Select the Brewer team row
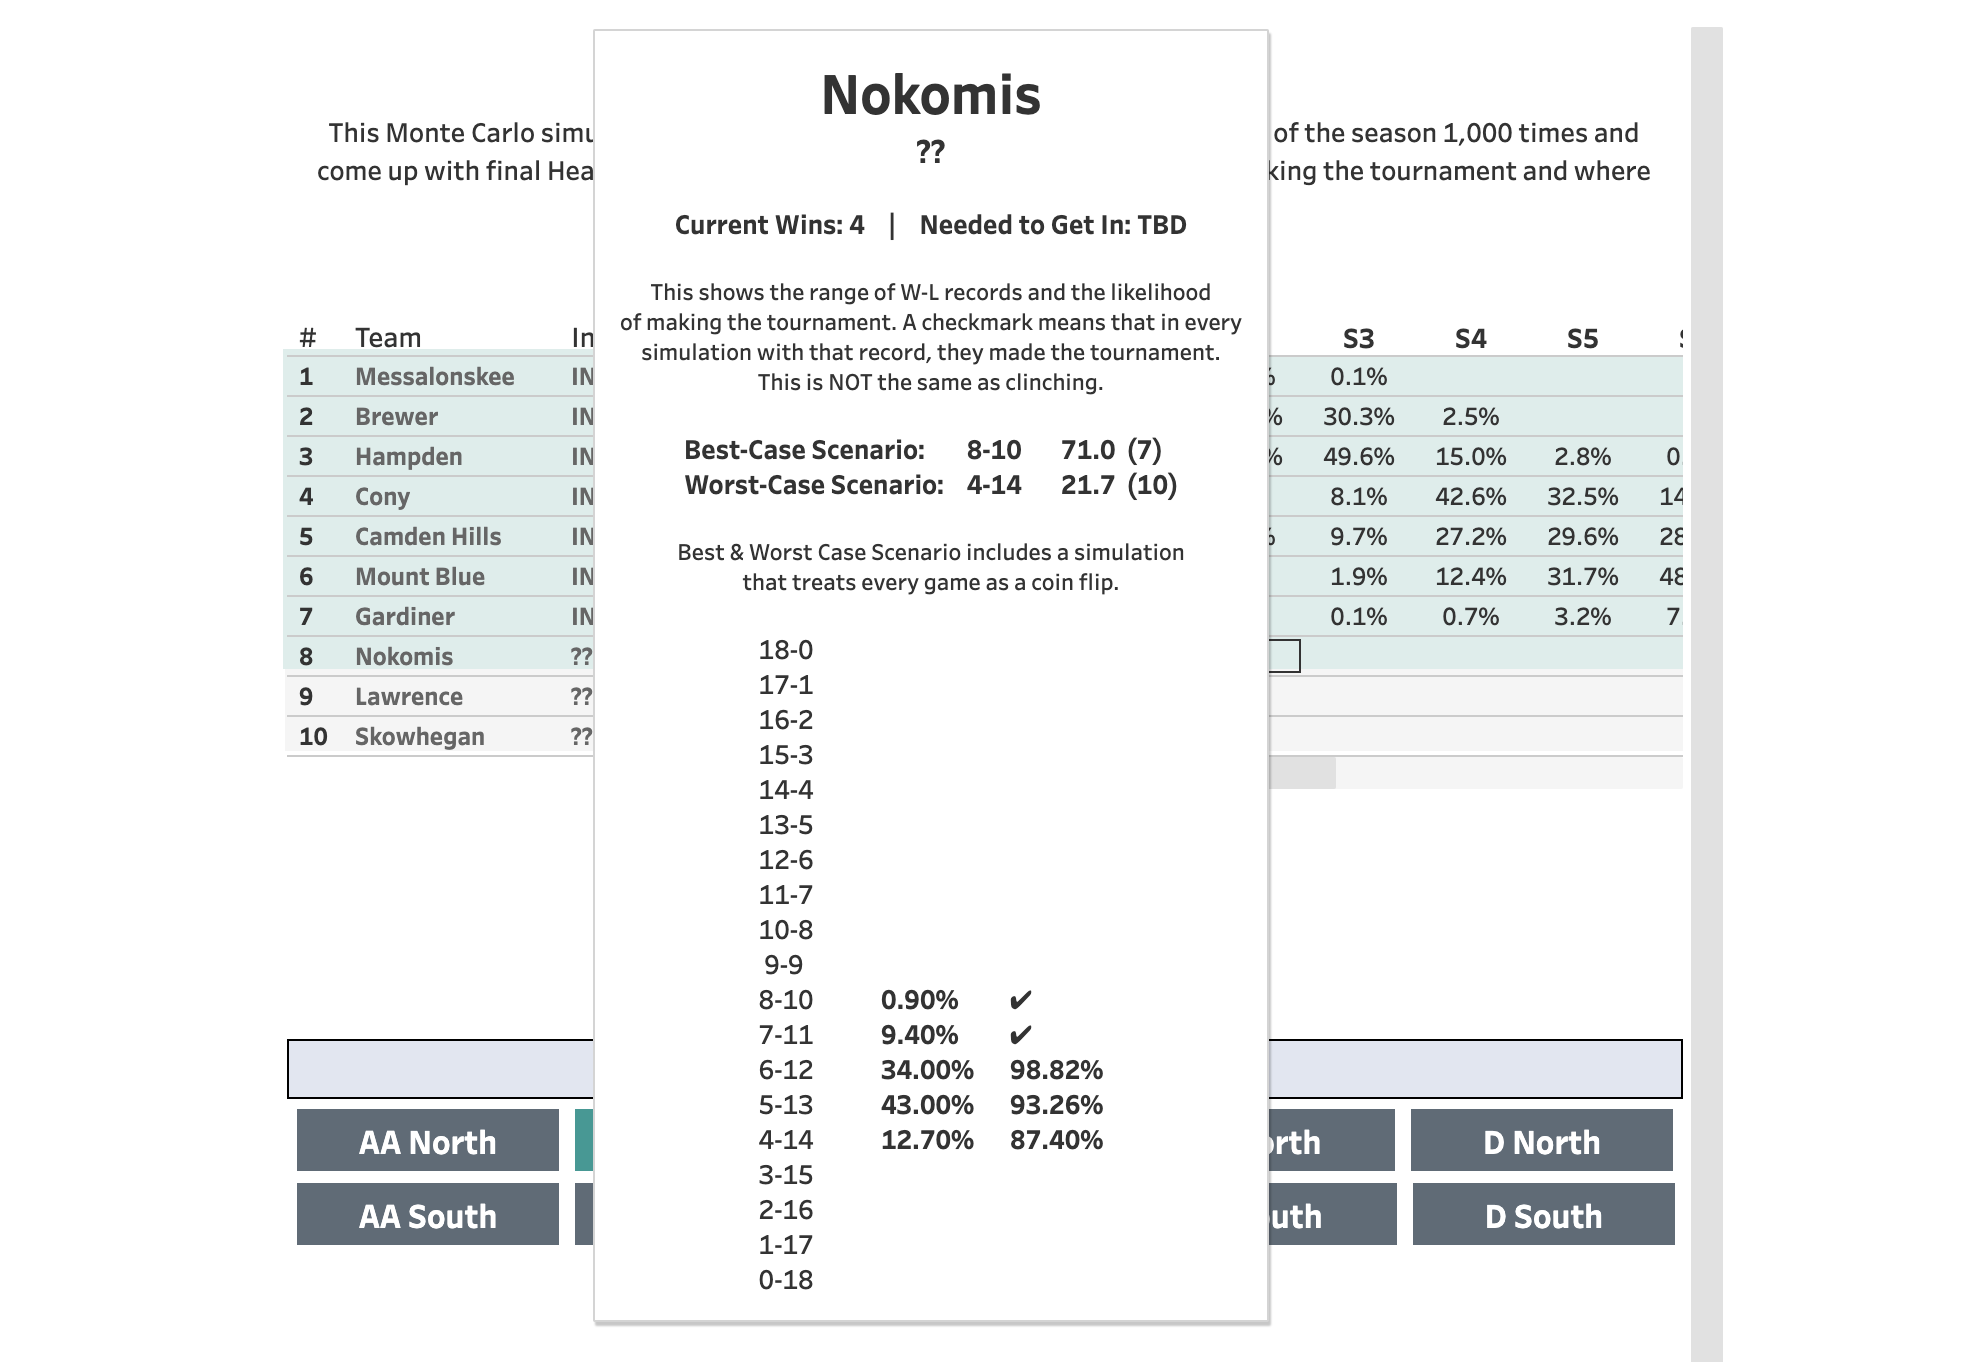This screenshot has width=1976, height=1362. (x=396, y=417)
